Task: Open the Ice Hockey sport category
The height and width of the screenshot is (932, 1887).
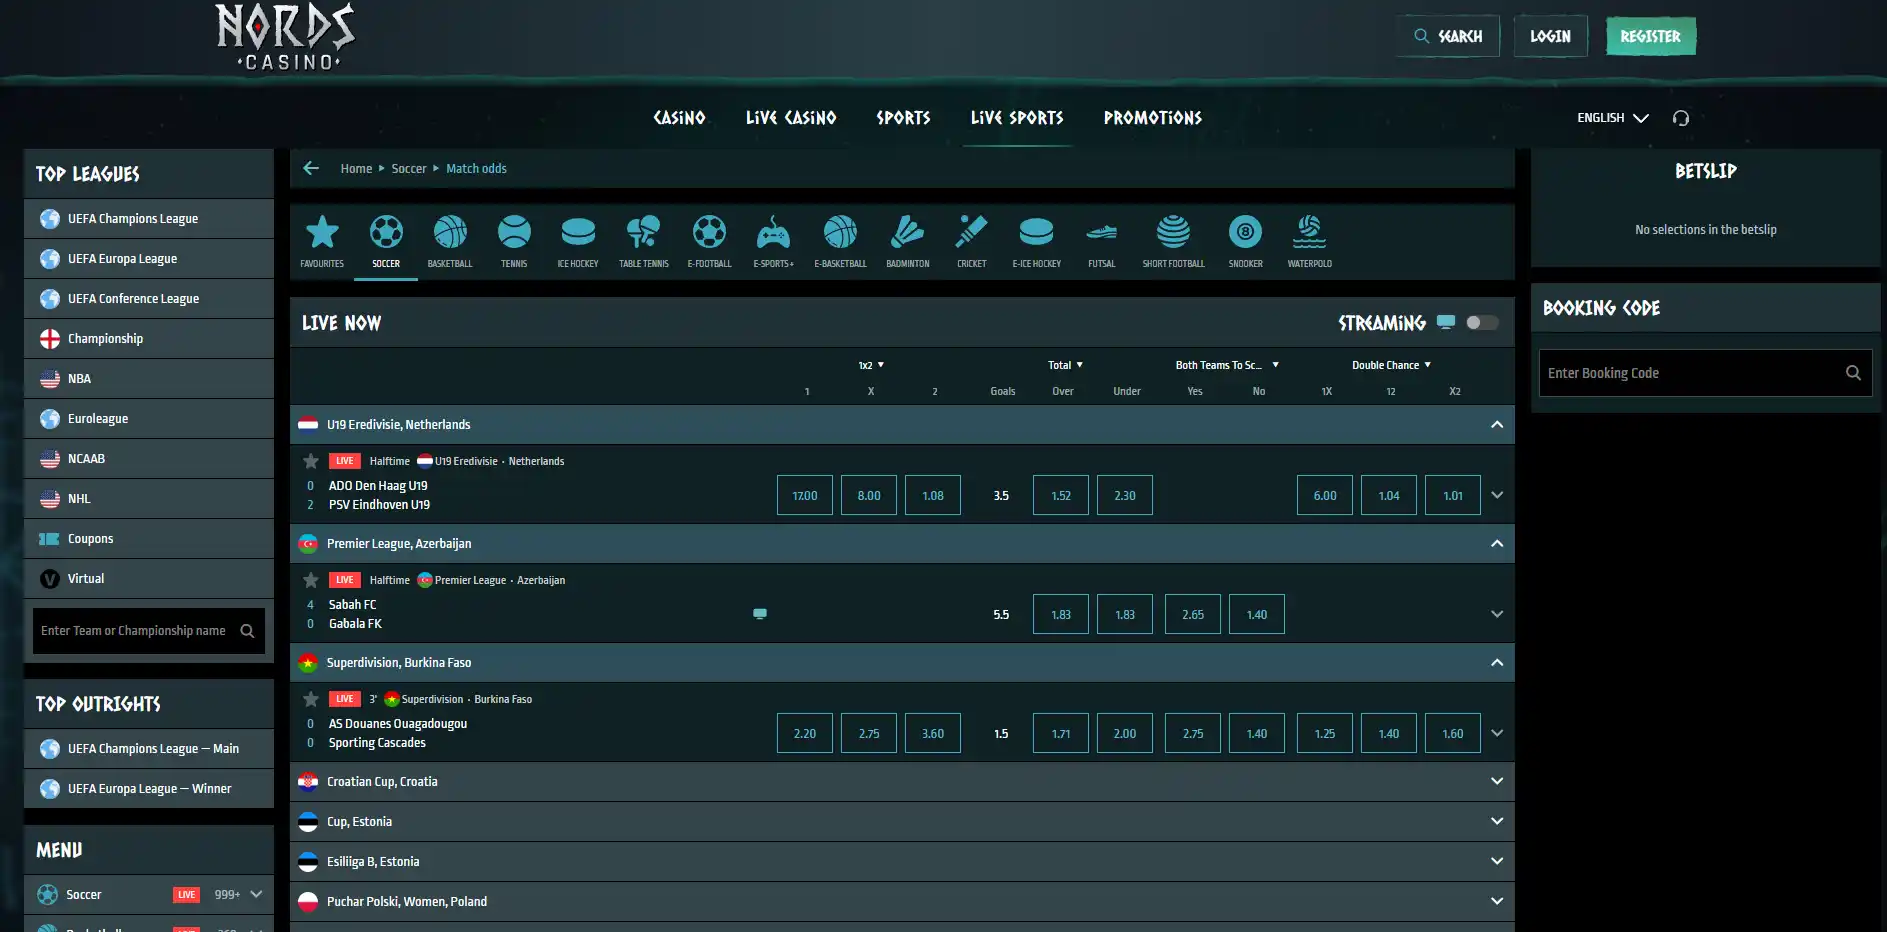Action: tap(578, 241)
